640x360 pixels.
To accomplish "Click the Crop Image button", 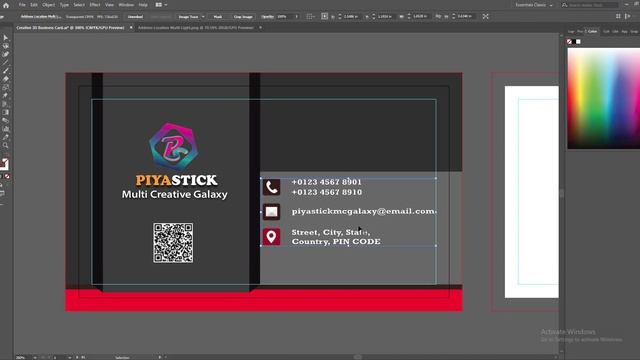I will [x=243, y=17].
